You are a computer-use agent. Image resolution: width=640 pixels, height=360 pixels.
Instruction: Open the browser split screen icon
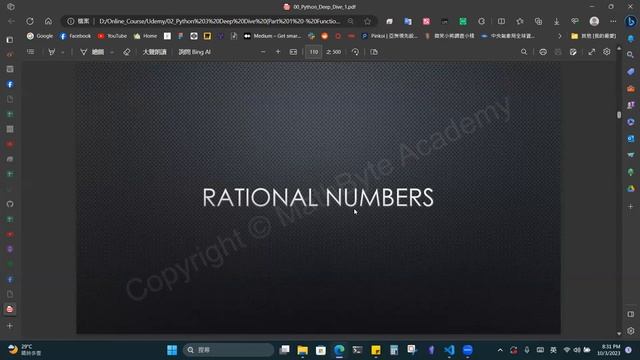pos(501,21)
